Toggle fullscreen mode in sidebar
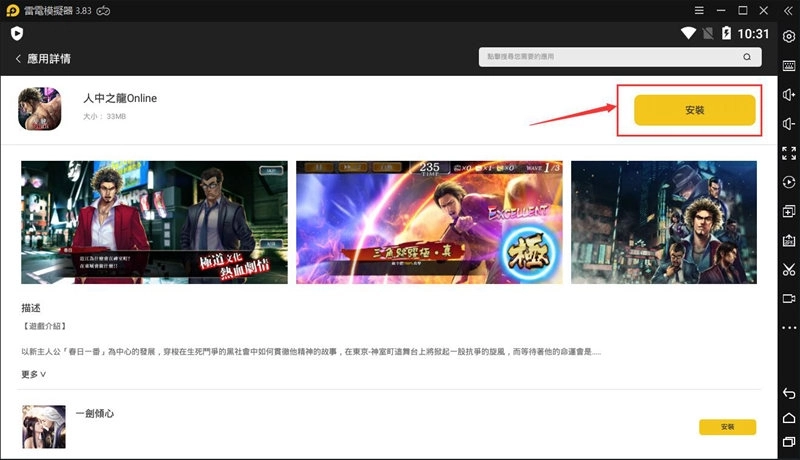800x460 pixels. tap(789, 153)
